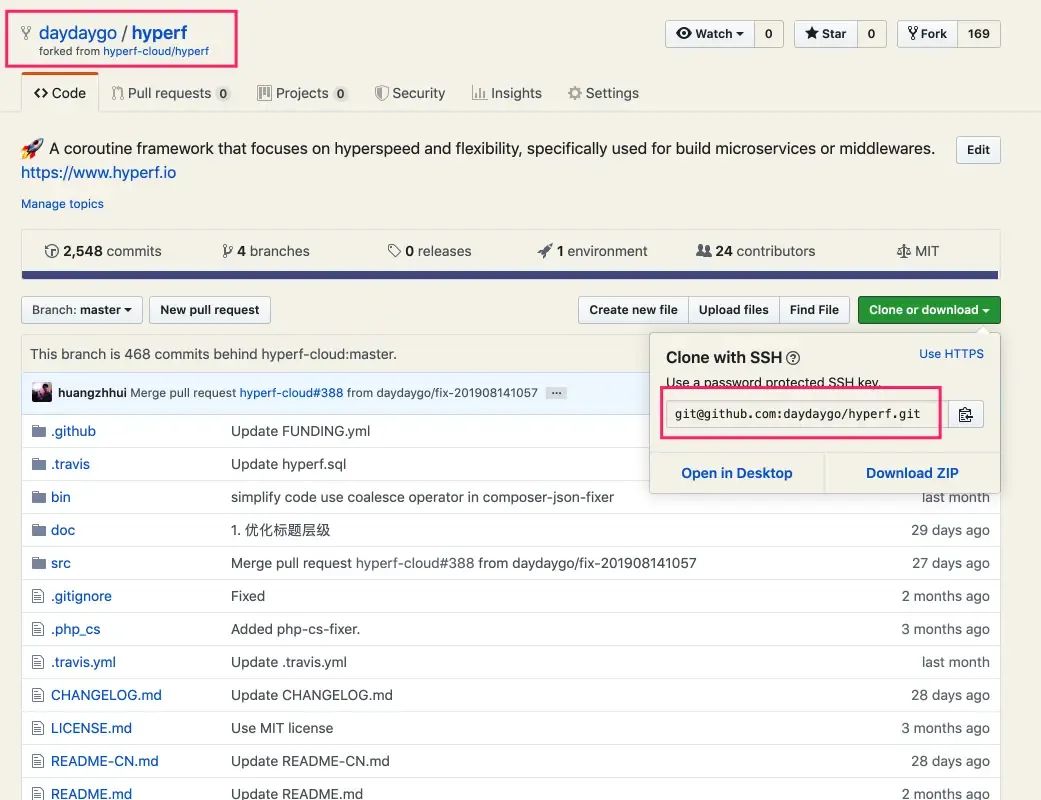
Task: Open the doc folder
Action: pyautogui.click(x=63, y=530)
